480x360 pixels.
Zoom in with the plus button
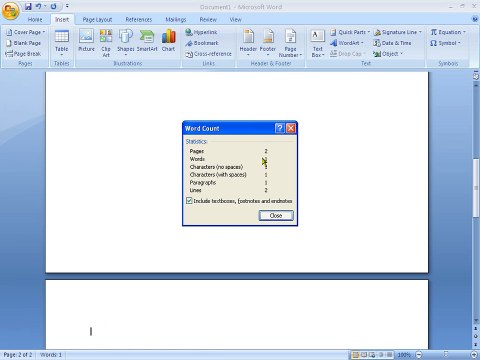pyautogui.click(x=474, y=355)
